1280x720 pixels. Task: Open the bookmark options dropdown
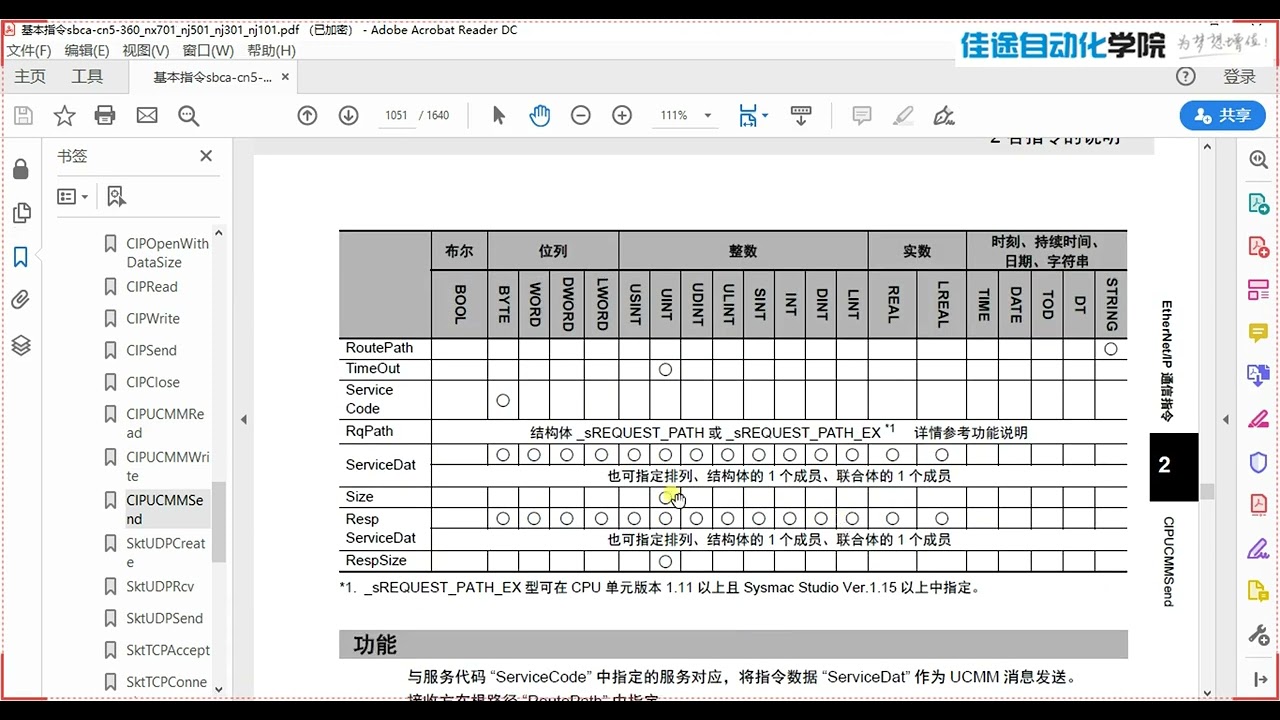[x=73, y=197]
